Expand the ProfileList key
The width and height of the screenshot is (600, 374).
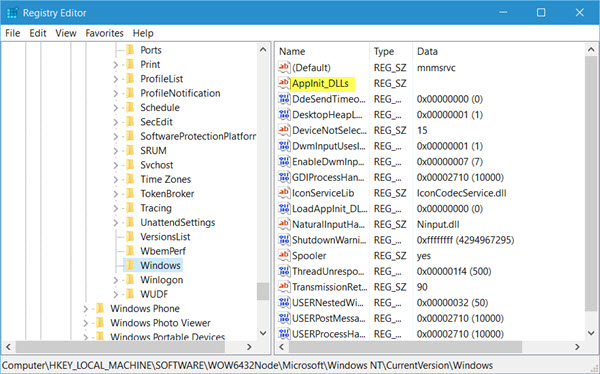point(115,79)
